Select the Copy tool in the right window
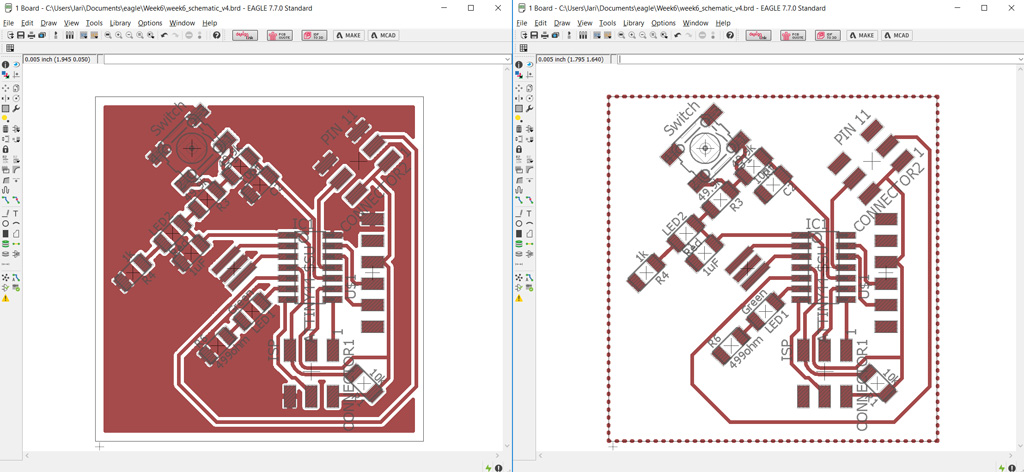1024x472 pixels. pos(528,88)
